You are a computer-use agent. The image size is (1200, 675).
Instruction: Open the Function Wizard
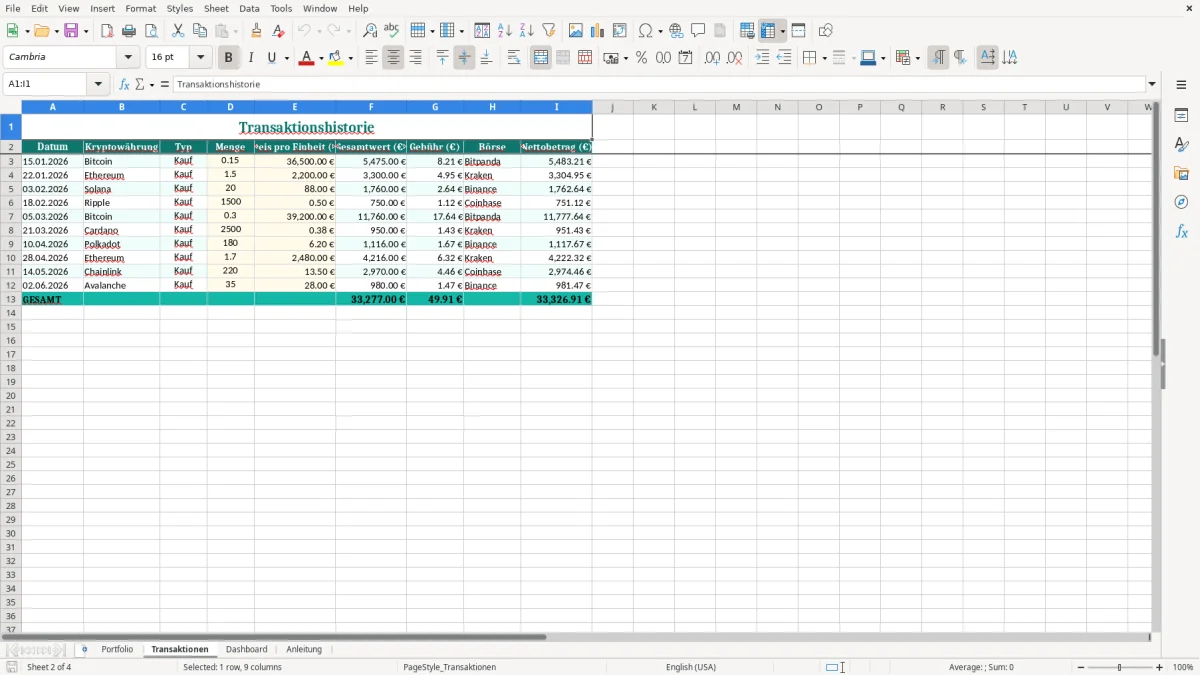click(124, 84)
